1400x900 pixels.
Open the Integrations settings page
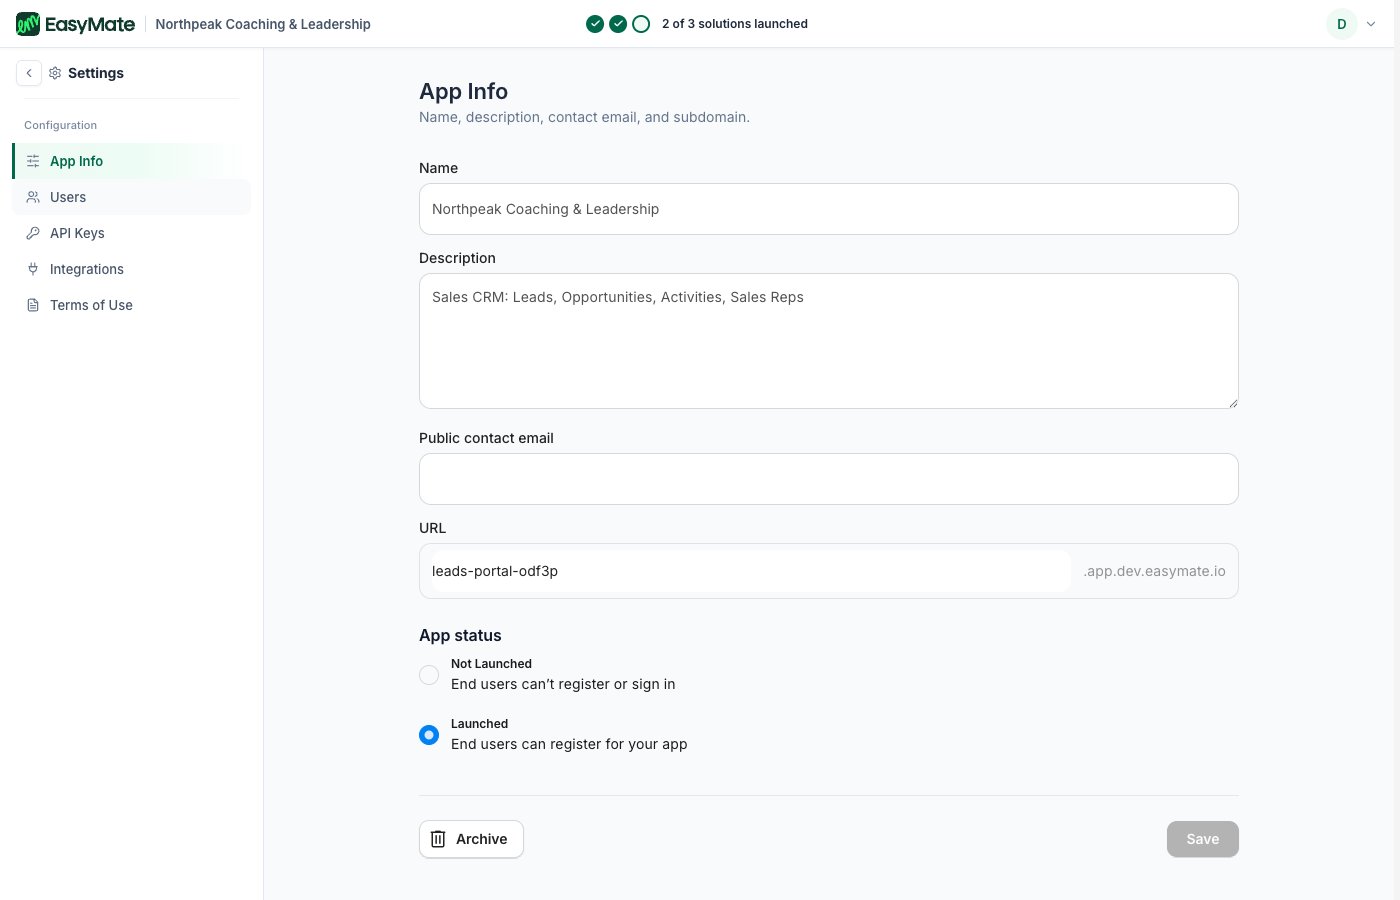(x=131, y=269)
